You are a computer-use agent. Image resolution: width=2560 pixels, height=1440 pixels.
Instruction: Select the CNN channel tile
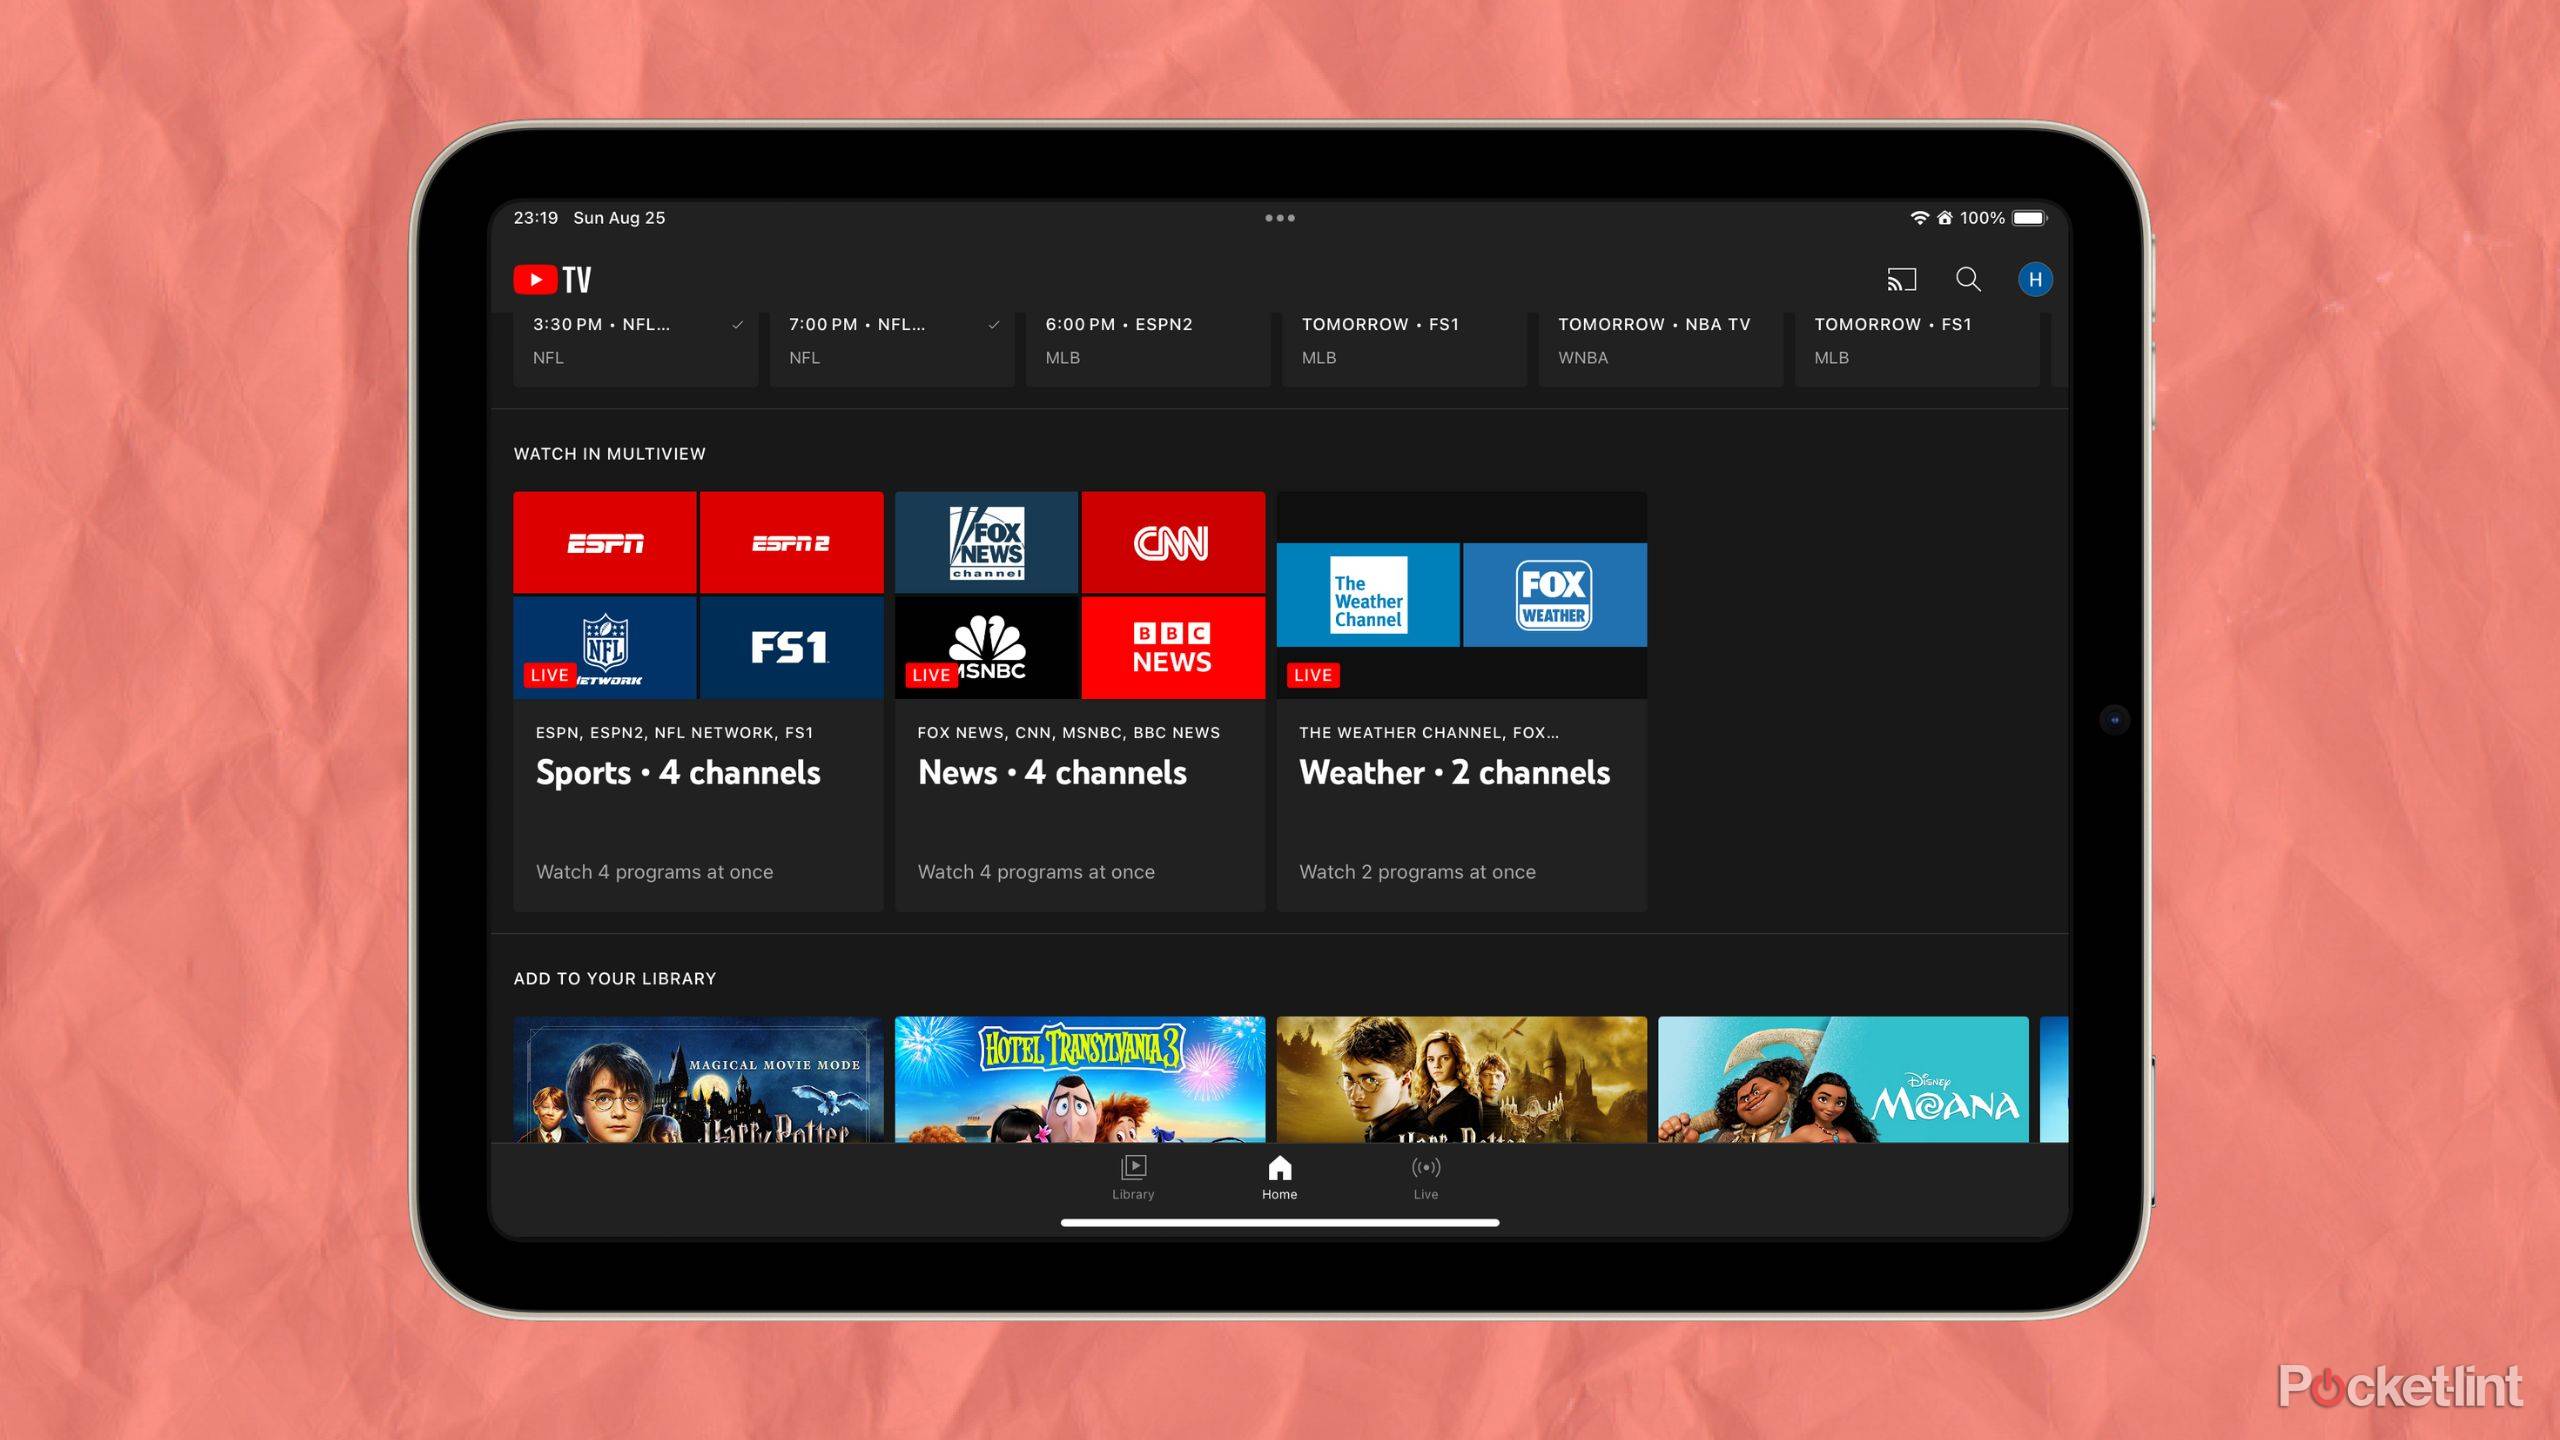click(x=1172, y=541)
